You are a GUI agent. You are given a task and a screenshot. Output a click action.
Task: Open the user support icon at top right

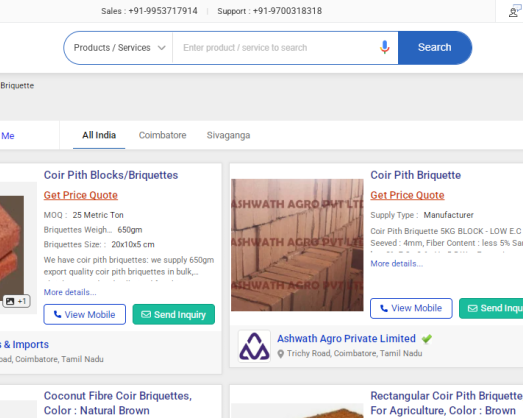(514, 11)
